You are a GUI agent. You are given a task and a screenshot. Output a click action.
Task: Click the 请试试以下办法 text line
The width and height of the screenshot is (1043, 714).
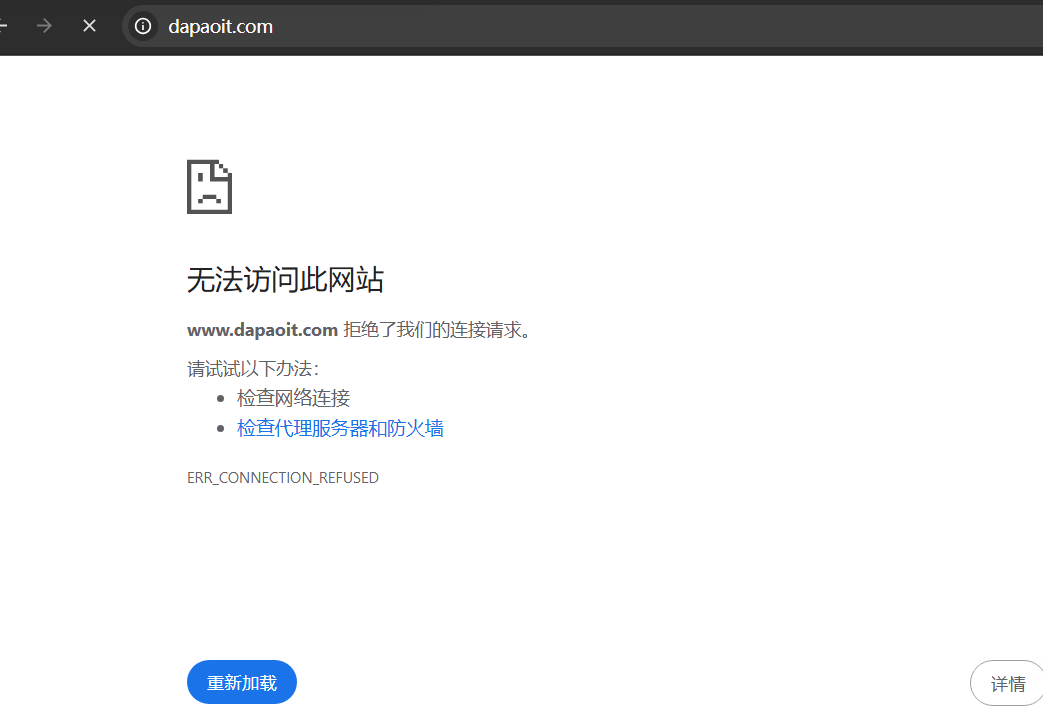coord(253,368)
